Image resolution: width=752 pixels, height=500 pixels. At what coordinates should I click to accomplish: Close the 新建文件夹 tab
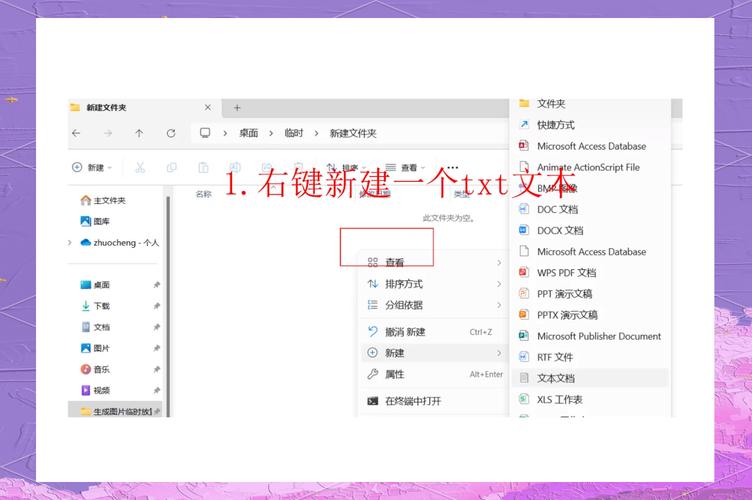point(208,107)
